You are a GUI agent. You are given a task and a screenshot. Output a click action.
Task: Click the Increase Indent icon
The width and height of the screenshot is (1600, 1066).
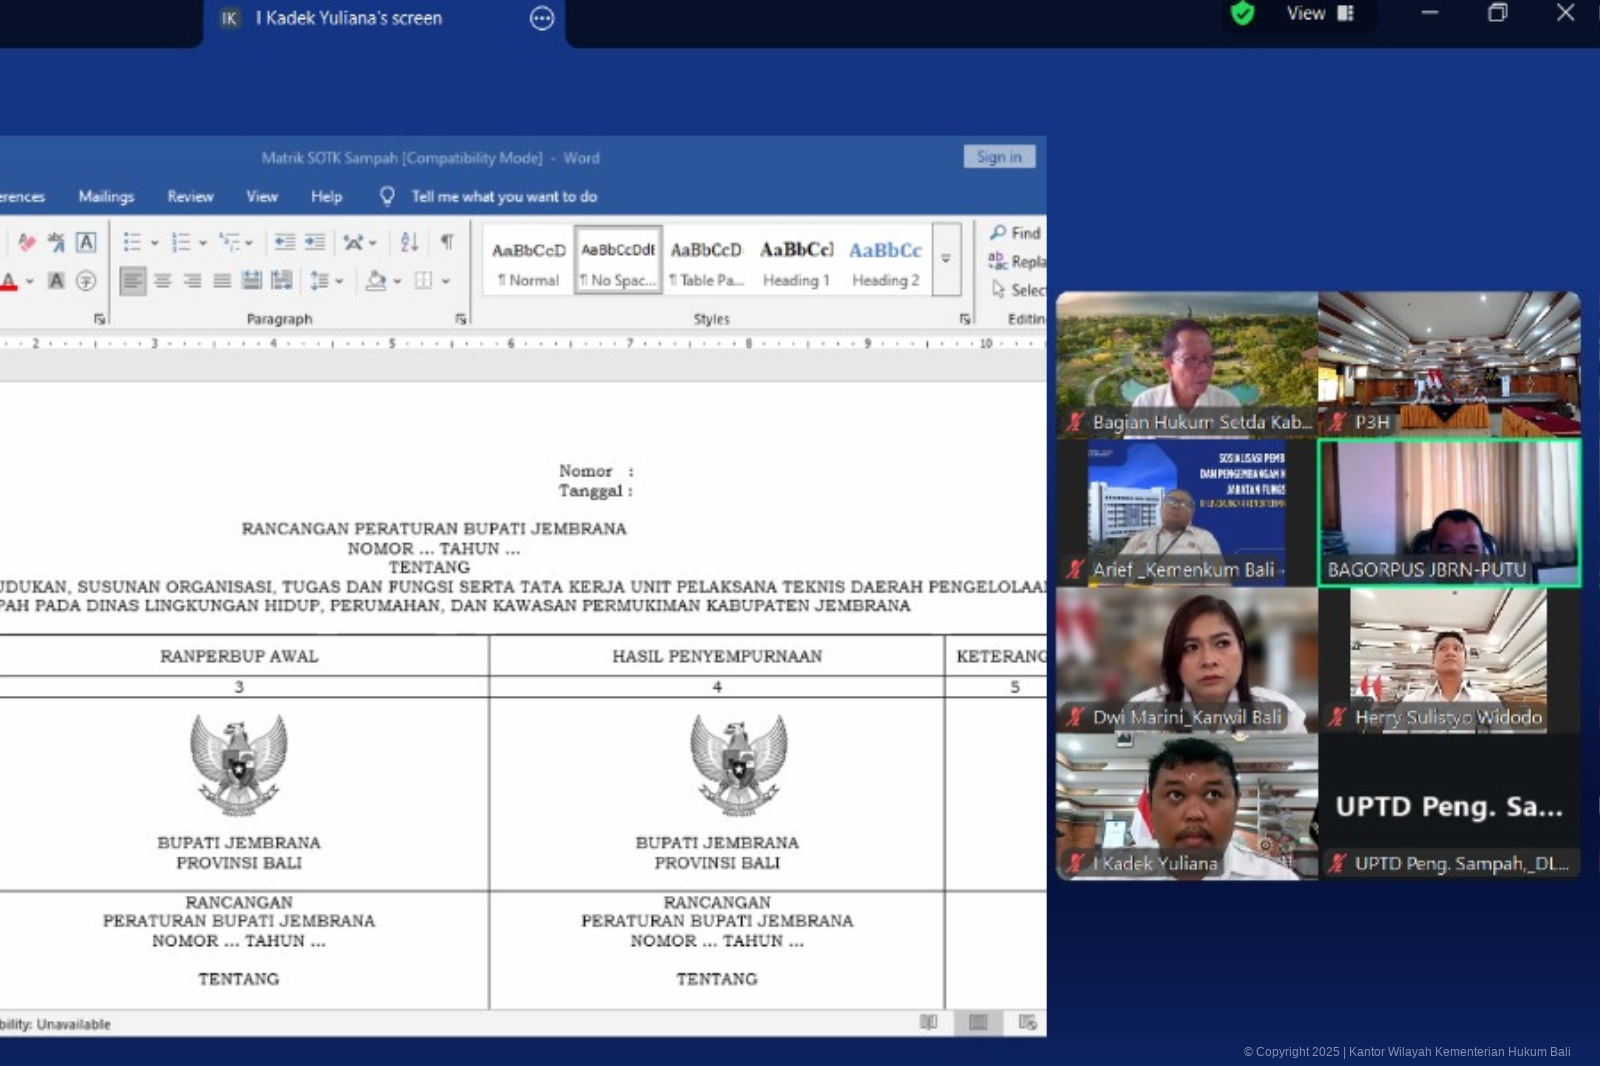pyautogui.click(x=315, y=242)
